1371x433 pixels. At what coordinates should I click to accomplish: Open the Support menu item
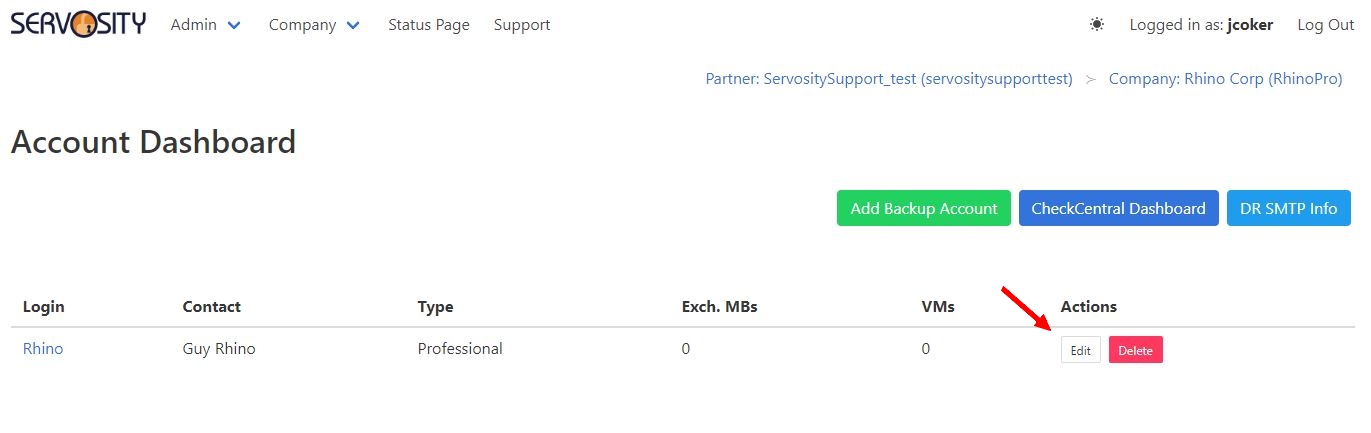(x=522, y=25)
